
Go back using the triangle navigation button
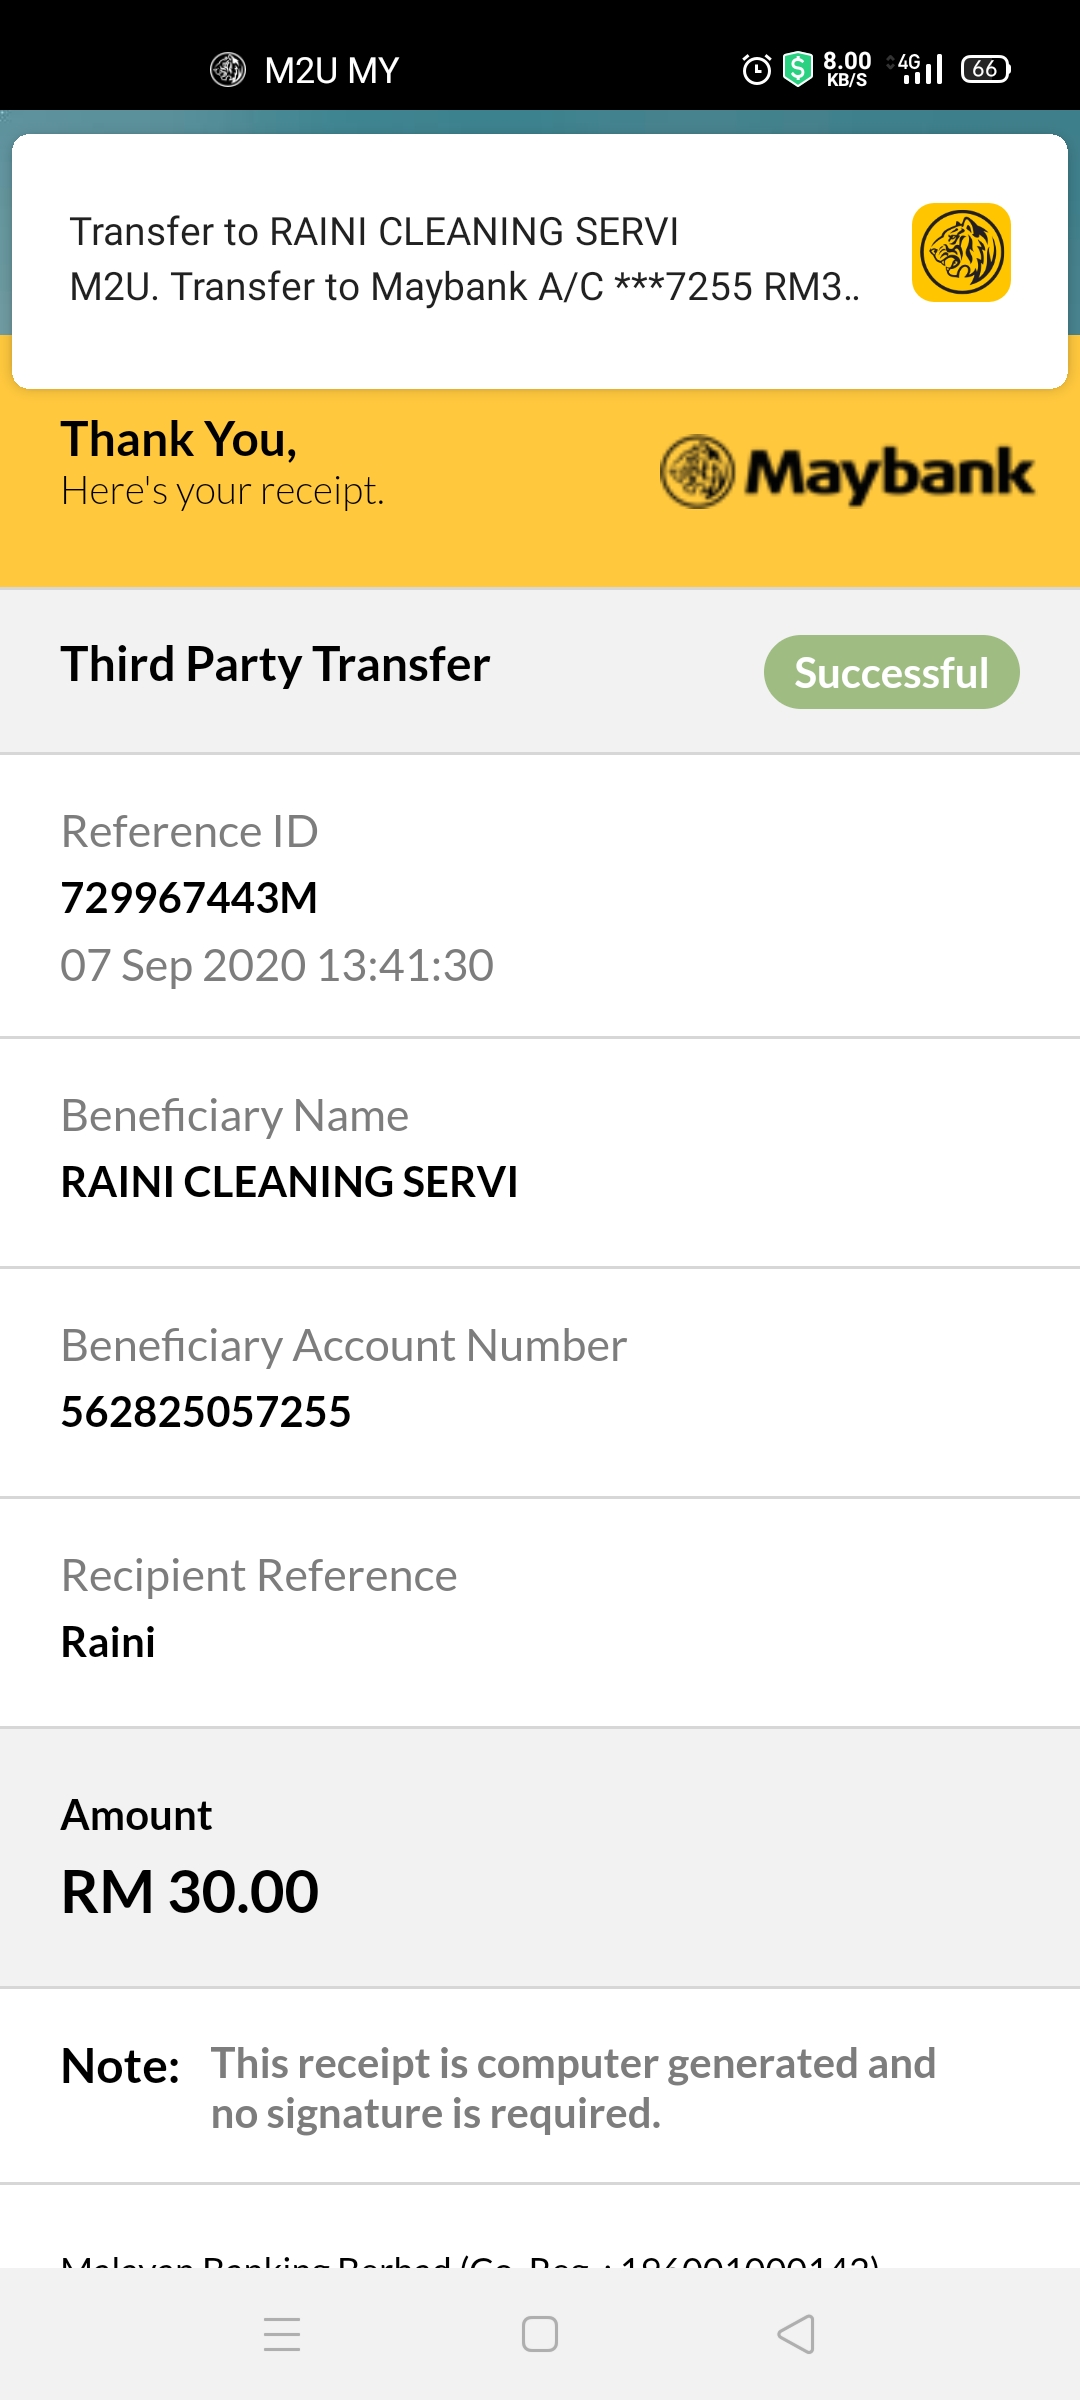click(796, 2334)
